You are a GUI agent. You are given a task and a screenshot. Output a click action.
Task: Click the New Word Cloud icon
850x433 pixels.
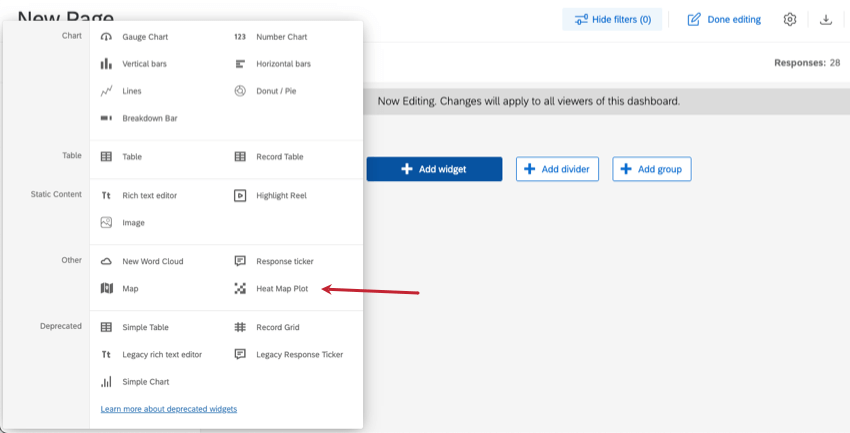pyautogui.click(x=106, y=261)
